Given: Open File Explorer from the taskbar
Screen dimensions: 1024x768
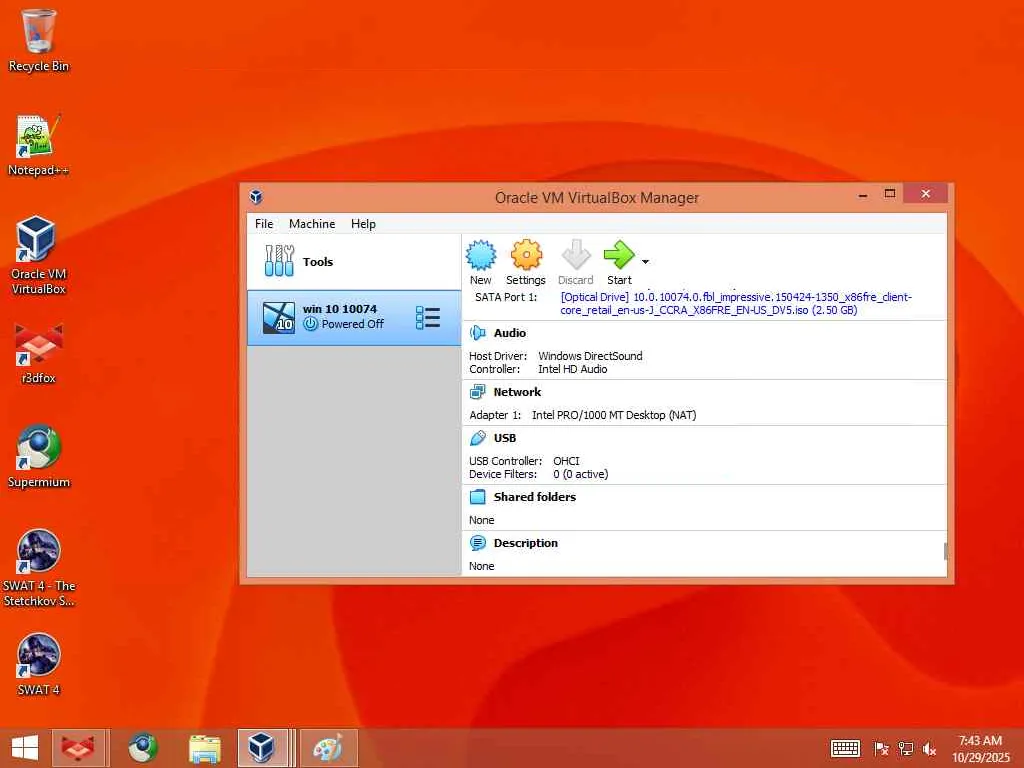Looking at the screenshot, I should pos(204,748).
